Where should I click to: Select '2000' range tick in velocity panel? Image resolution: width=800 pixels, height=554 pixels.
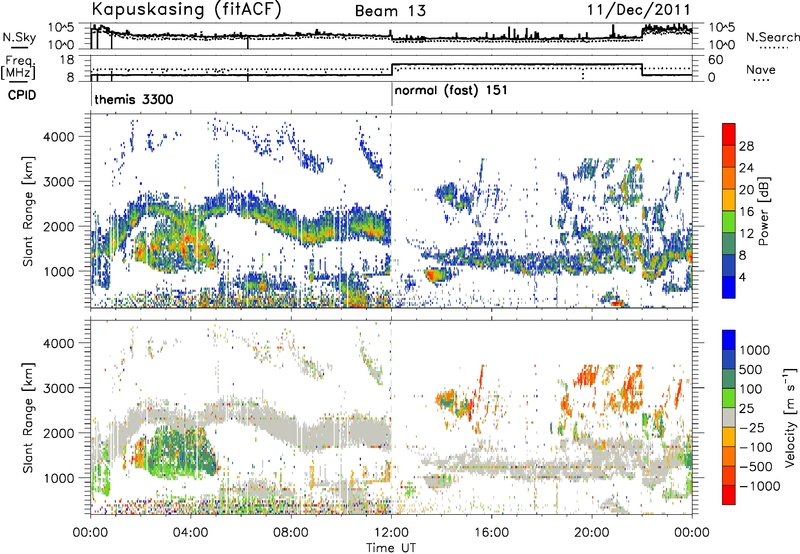point(58,433)
